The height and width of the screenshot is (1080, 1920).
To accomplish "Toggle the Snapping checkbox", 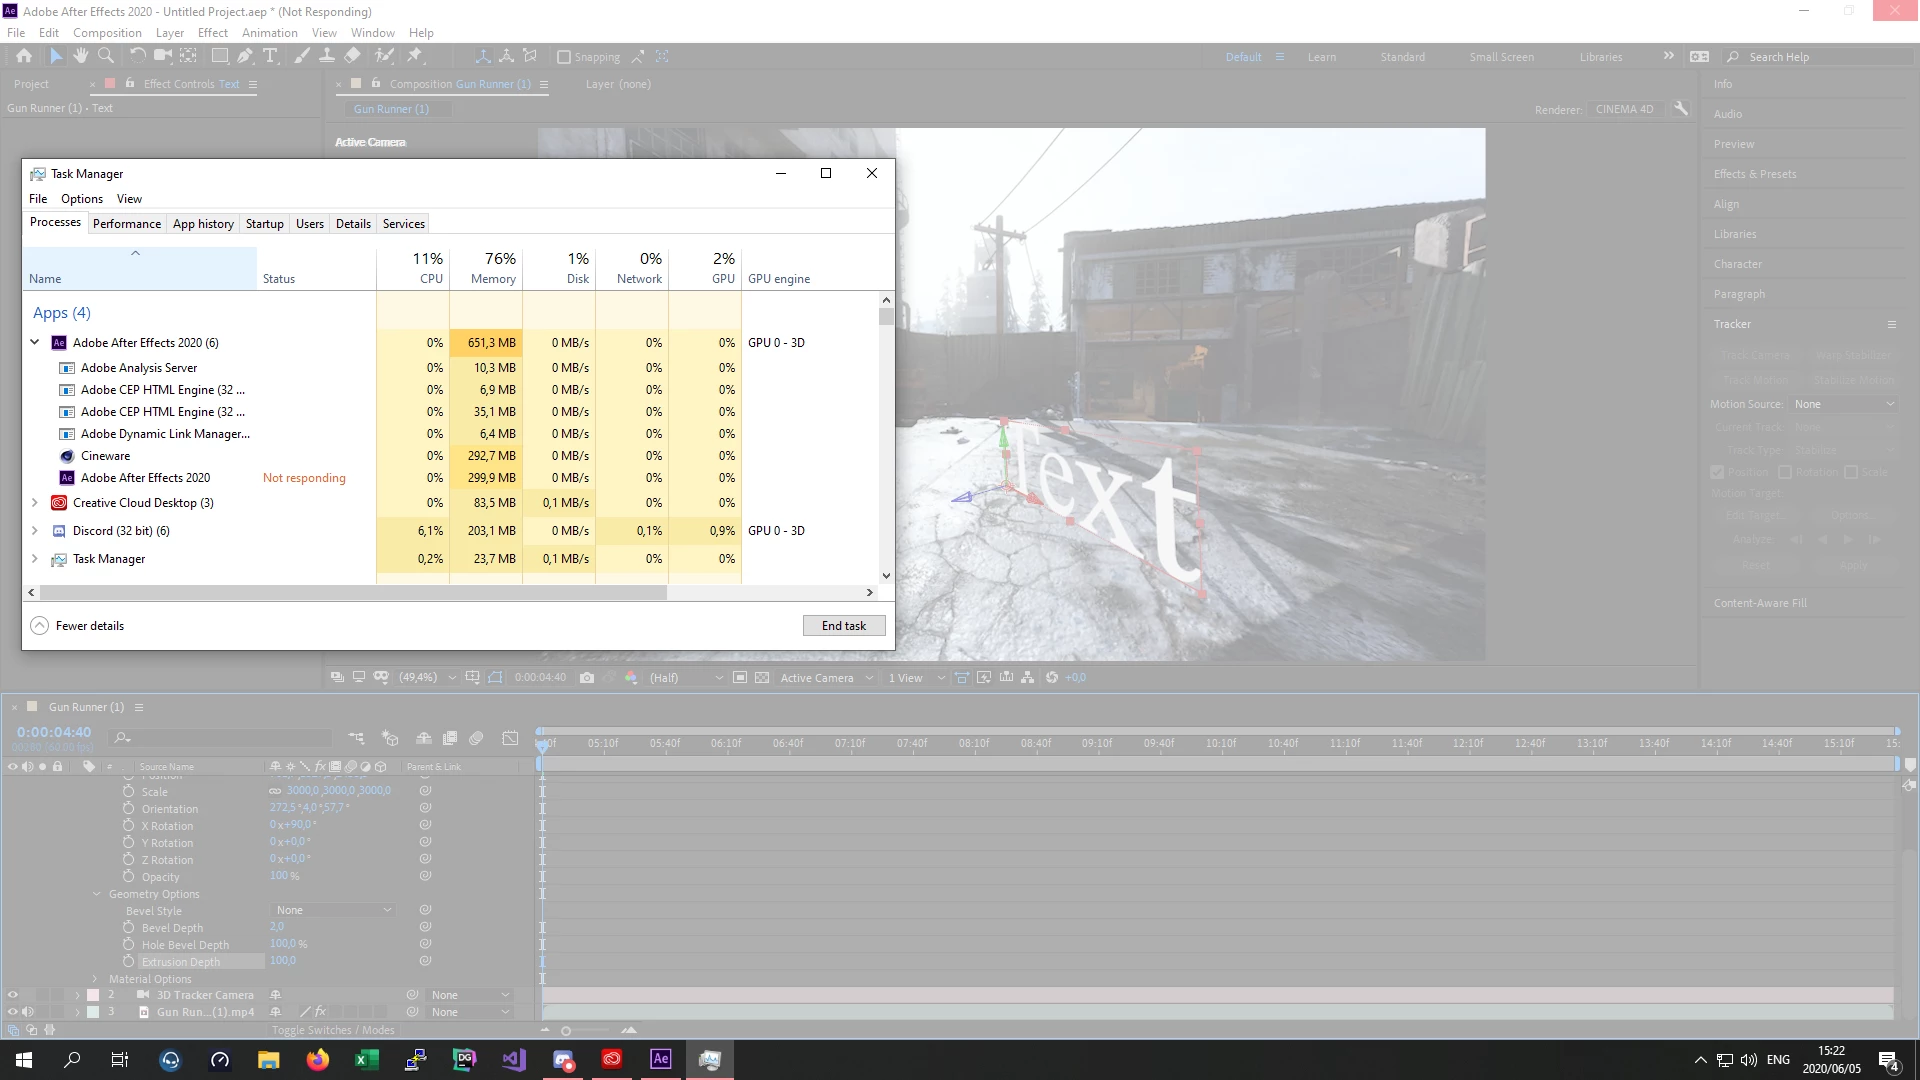I will (x=564, y=57).
